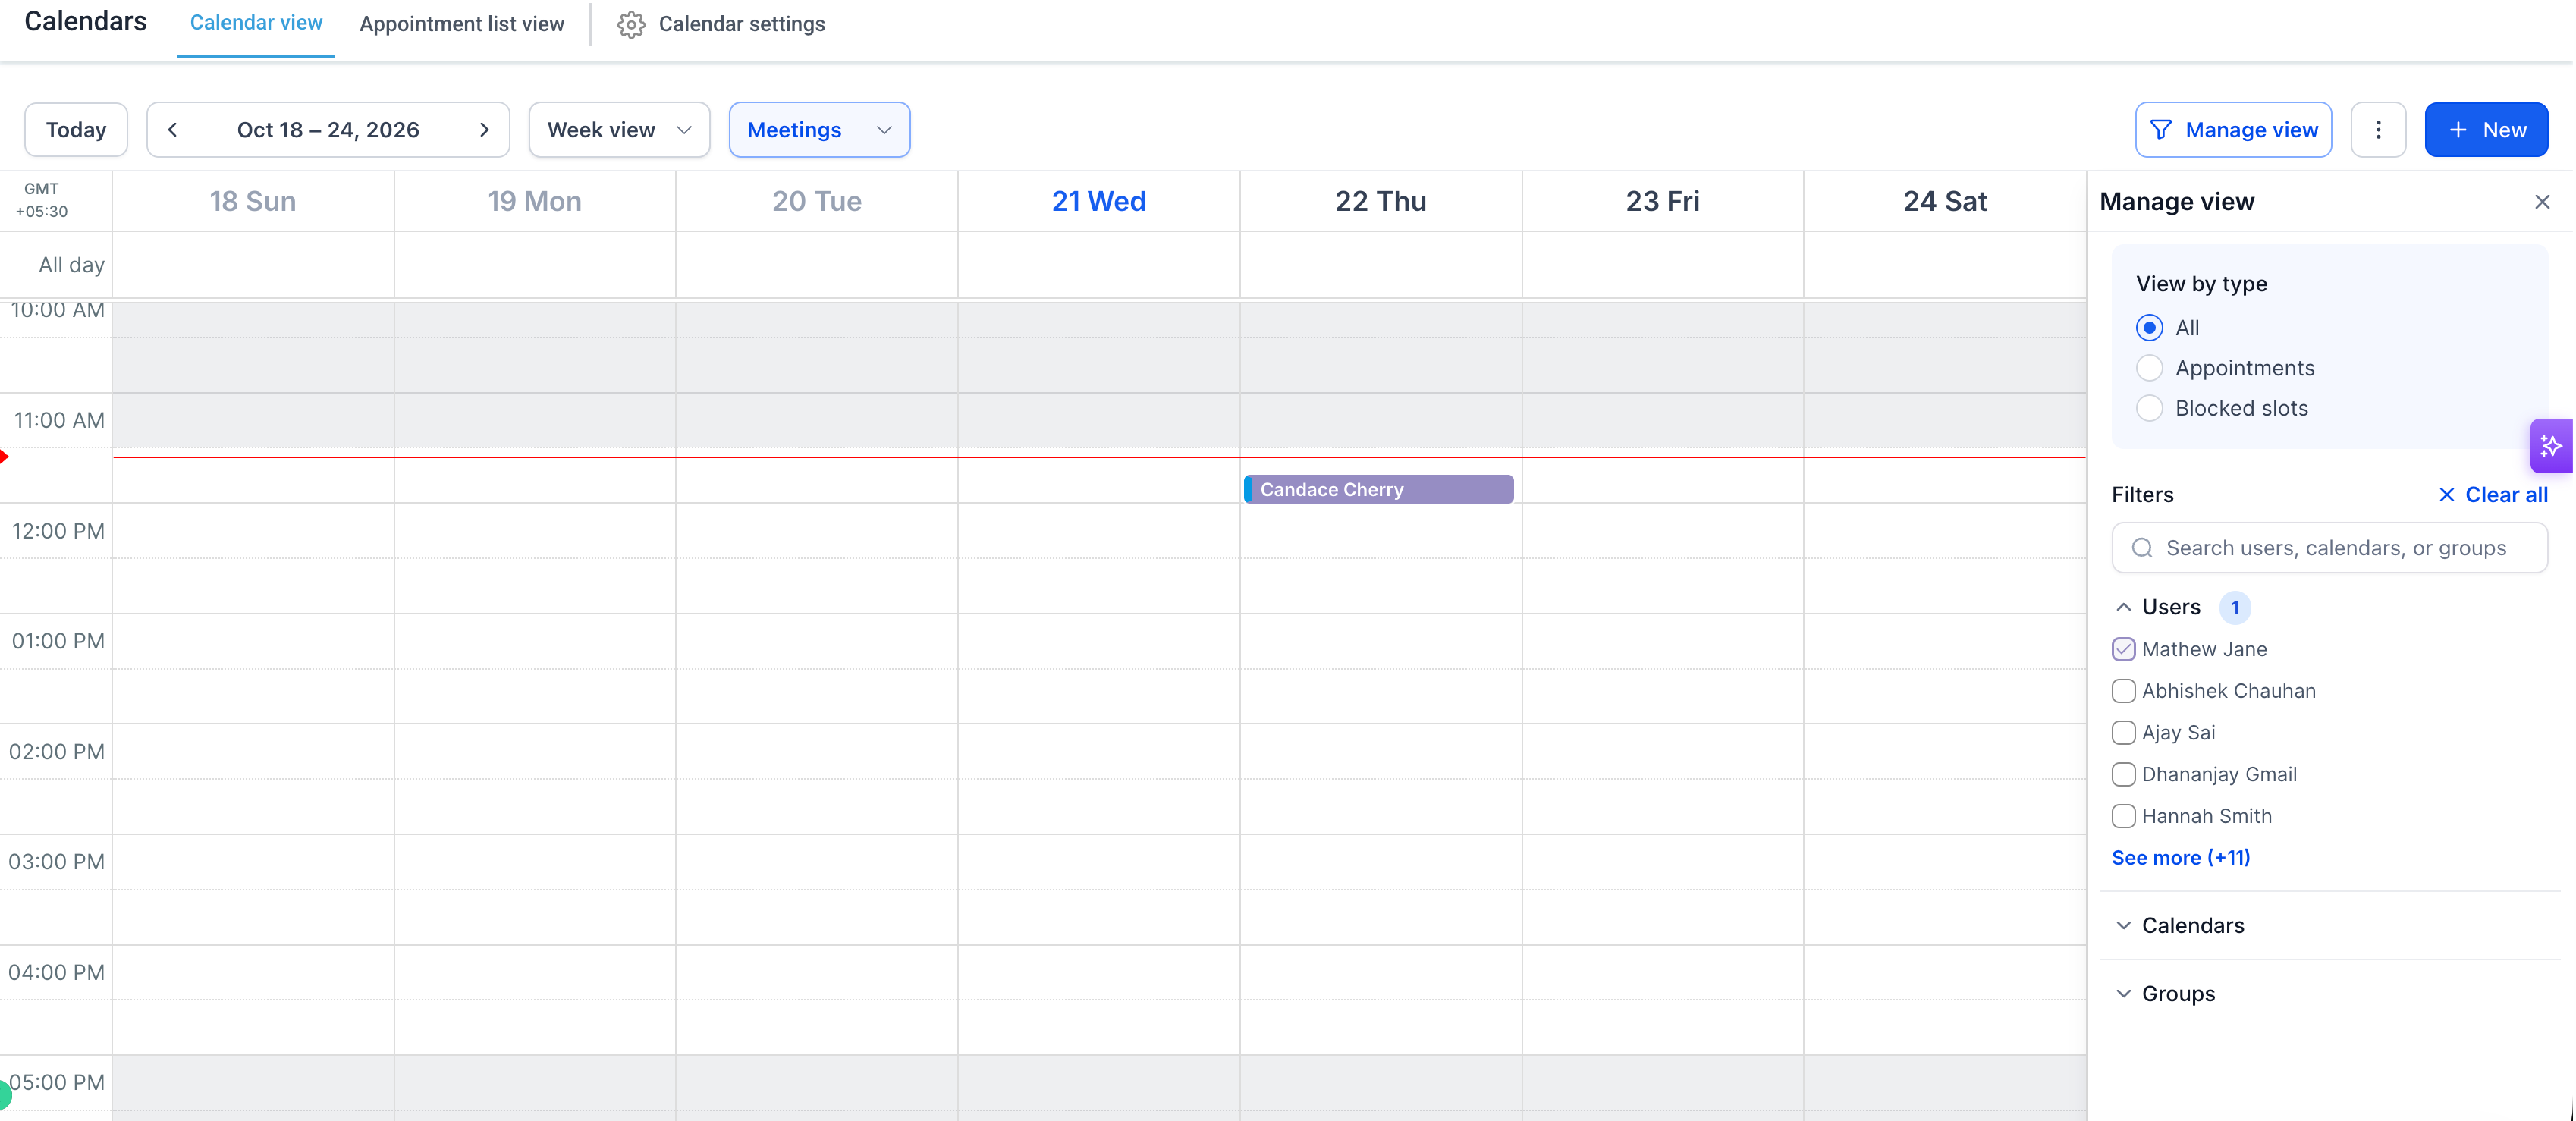Viewport: 2576px width, 1121px height.
Task: Click the search magnifier icon in Filters
Action: click(2142, 548)
